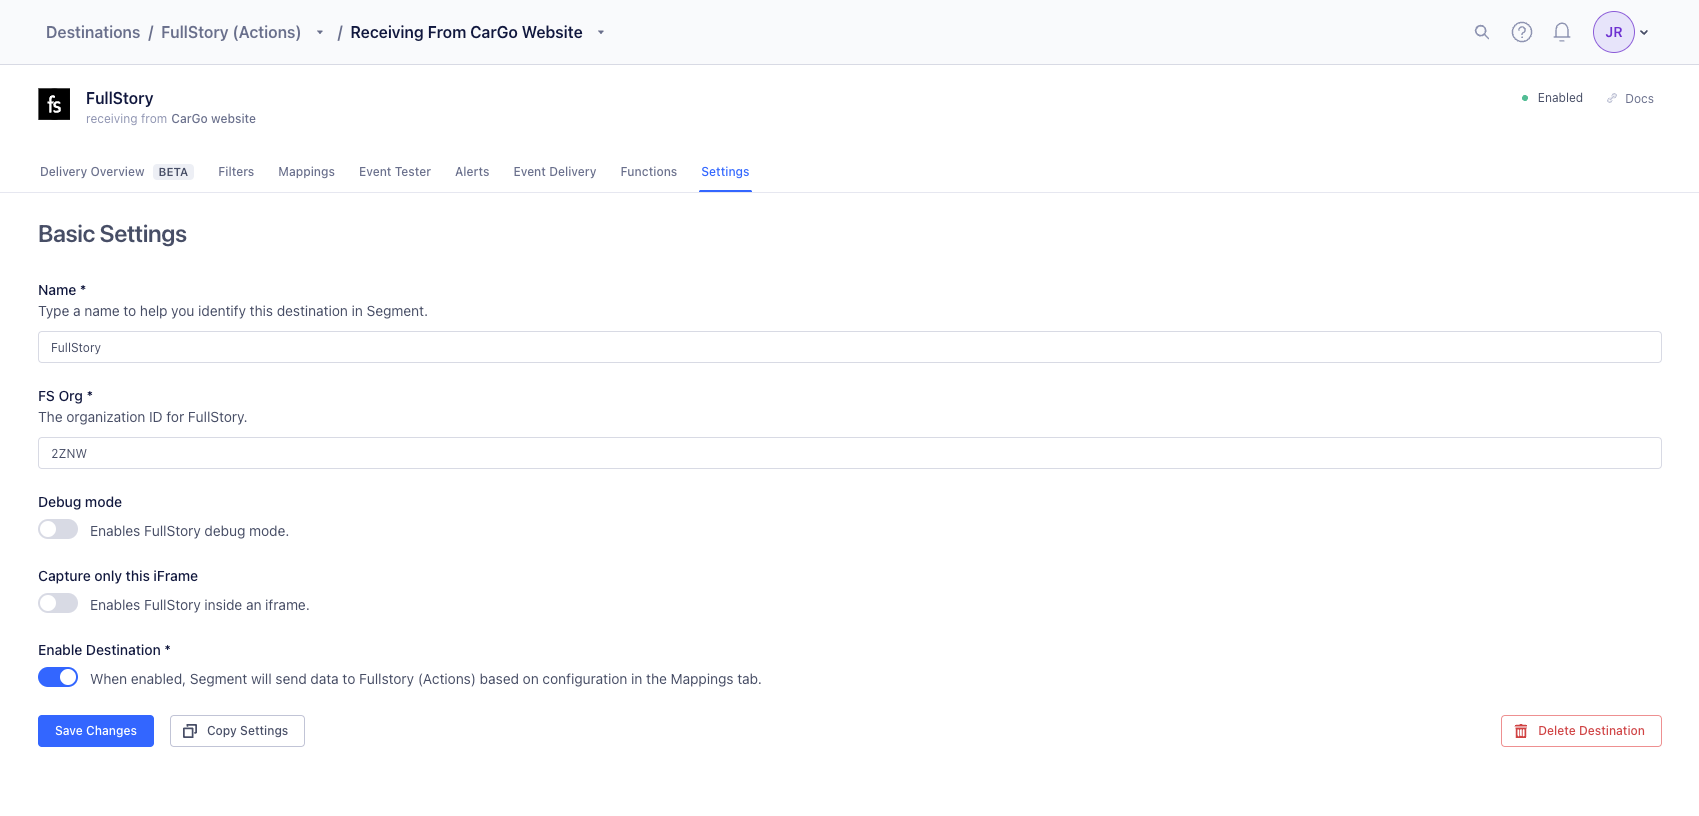Go to the Mappings tab
Screen dimensions: 1699x816
(306, 172)
